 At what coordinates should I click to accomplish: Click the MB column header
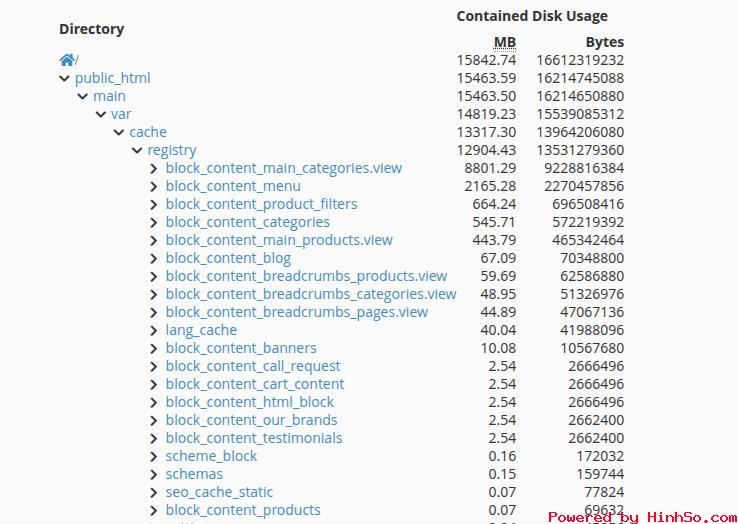505,42
